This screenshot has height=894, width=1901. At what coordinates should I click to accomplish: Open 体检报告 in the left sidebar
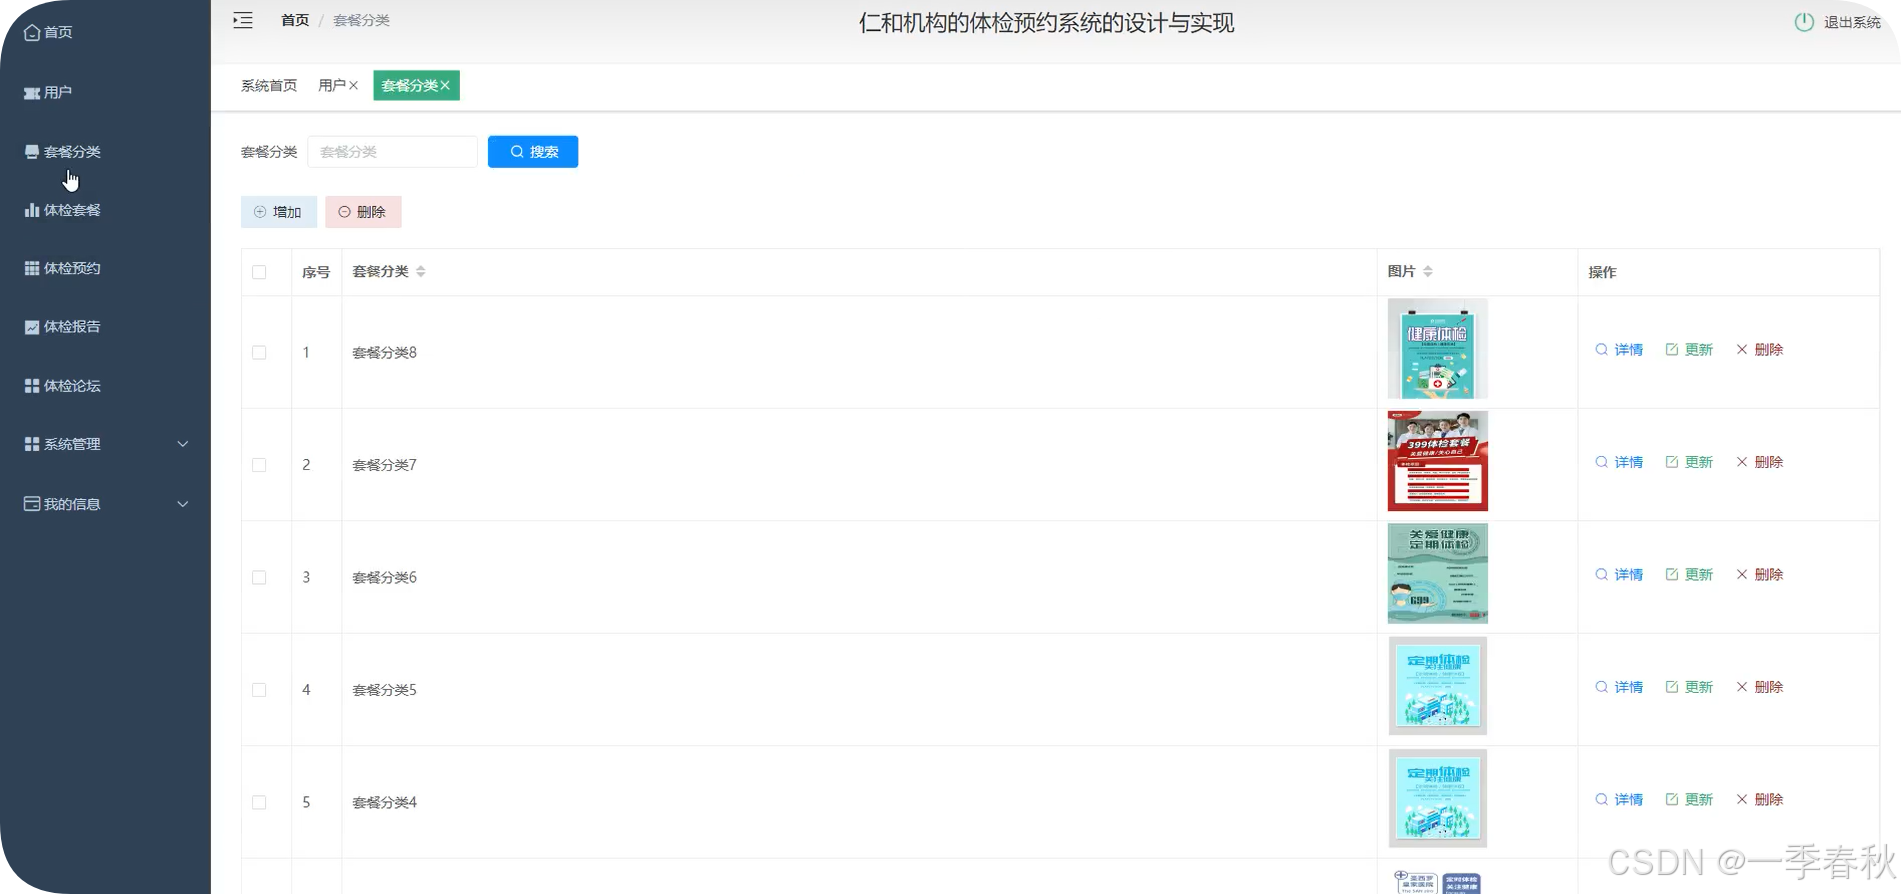(x=63, y=326)
